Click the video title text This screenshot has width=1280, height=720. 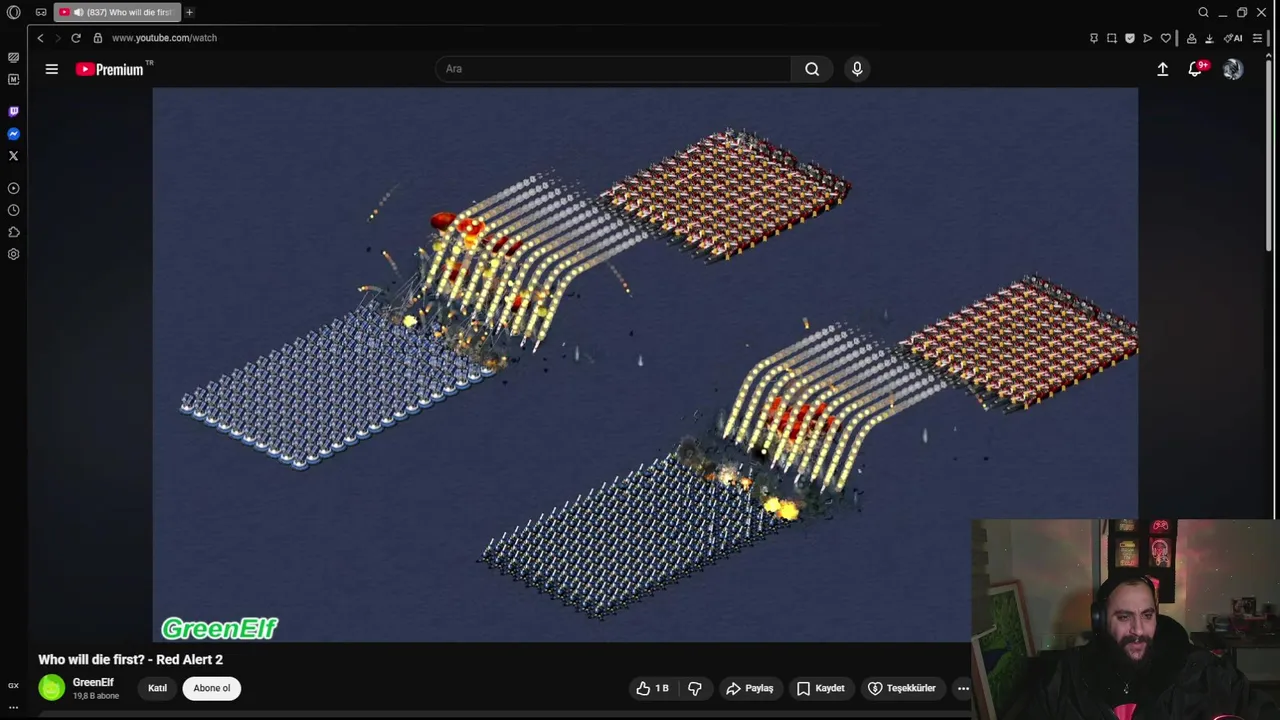[130, 660]
